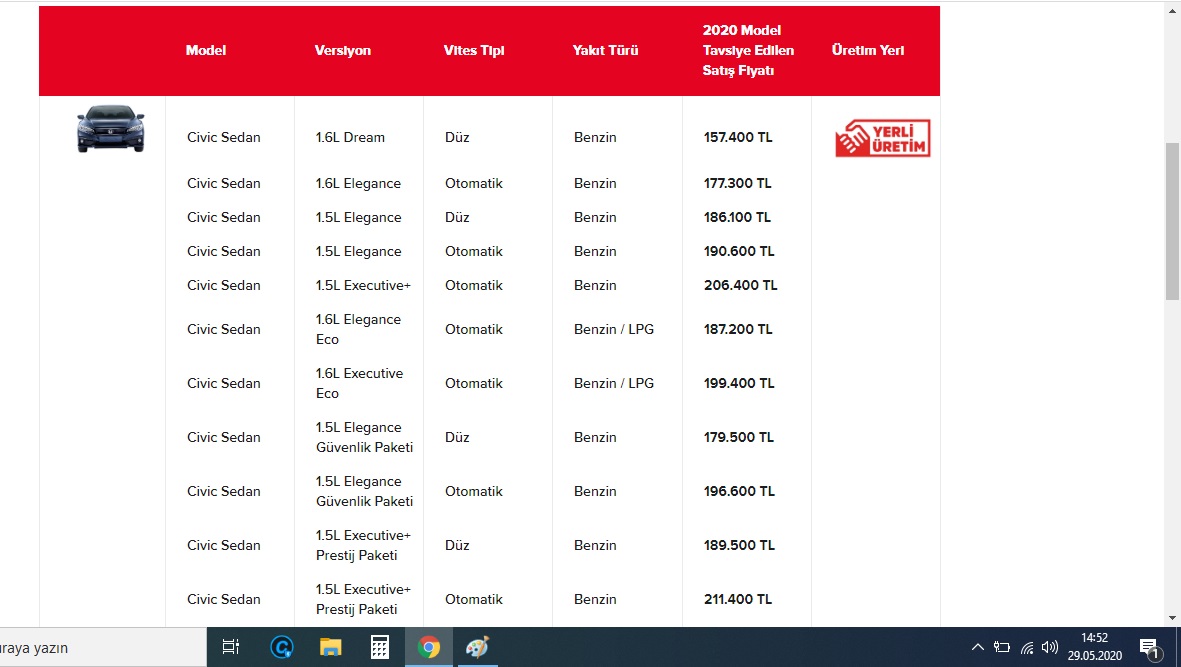Click 1.5L Elegance in the 186.100 TL row
Screen dimensions: 1181x667
359,218
